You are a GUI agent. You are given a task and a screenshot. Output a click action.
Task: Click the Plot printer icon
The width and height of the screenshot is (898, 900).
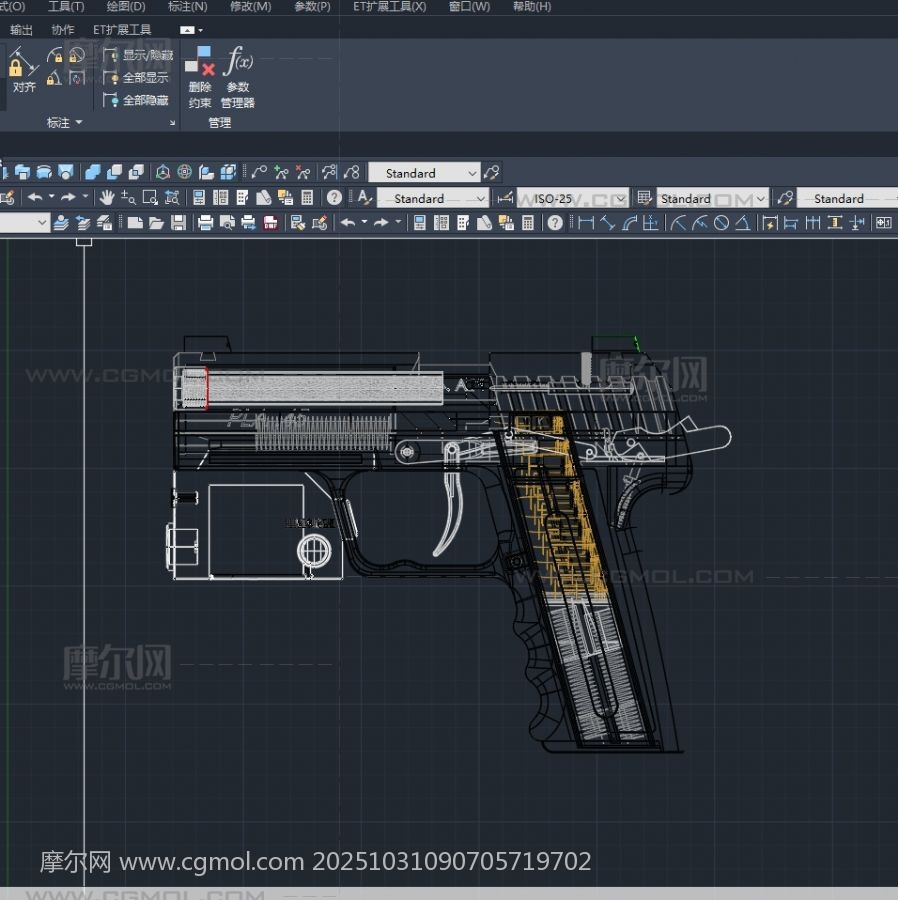click(206, 223)
